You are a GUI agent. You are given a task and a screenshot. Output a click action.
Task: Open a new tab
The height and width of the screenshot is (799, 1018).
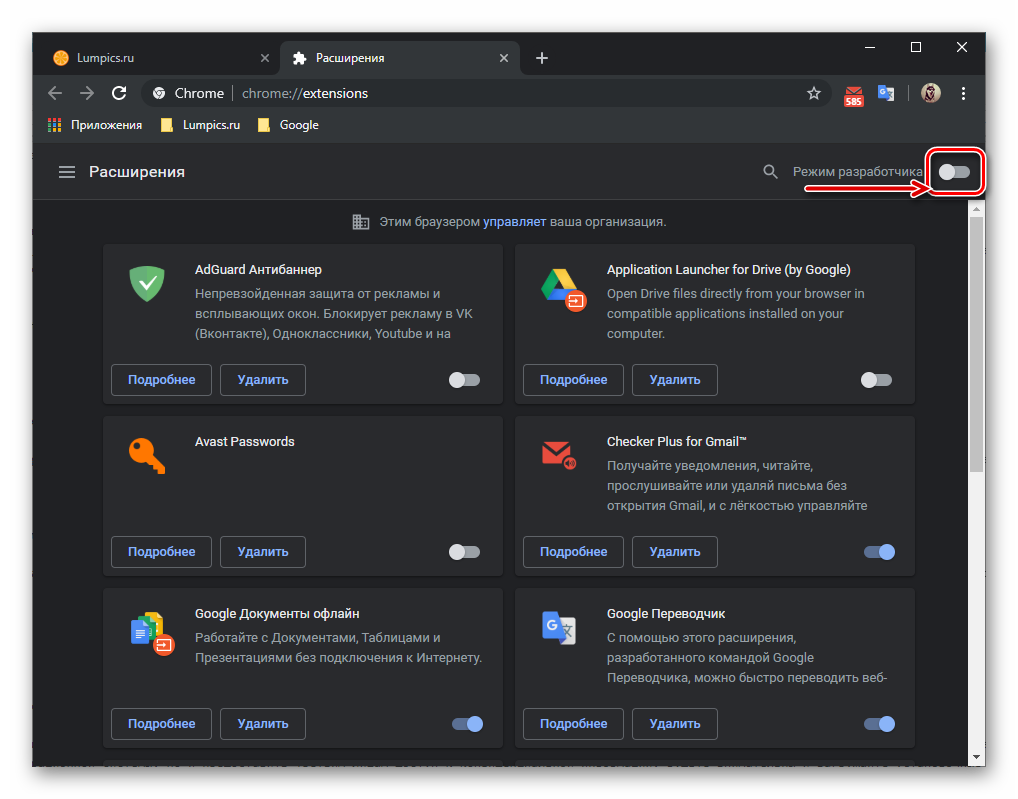coord(542,58)
